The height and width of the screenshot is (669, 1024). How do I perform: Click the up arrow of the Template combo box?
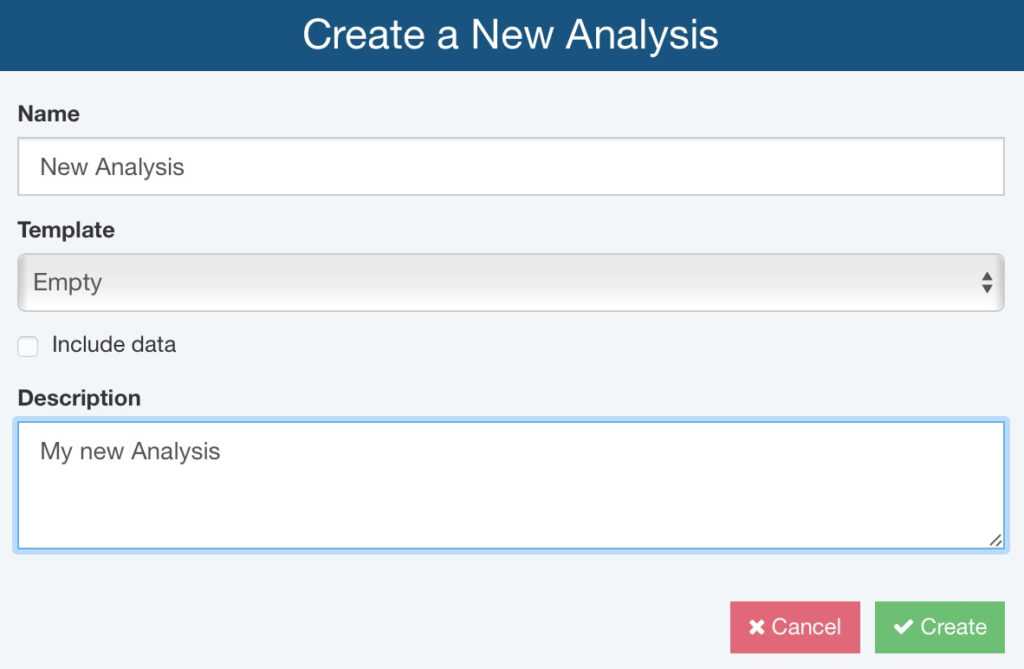pyautogui.click(x=988, y=277)
